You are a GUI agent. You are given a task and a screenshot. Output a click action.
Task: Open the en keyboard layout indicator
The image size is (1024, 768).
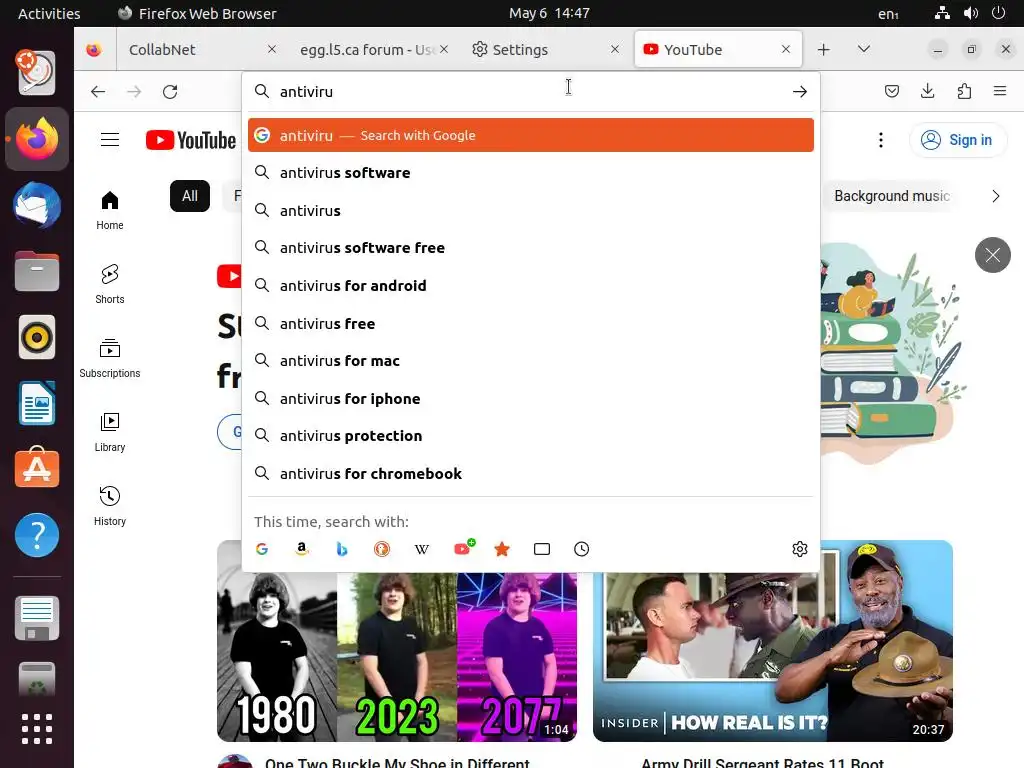click(888, 14)
